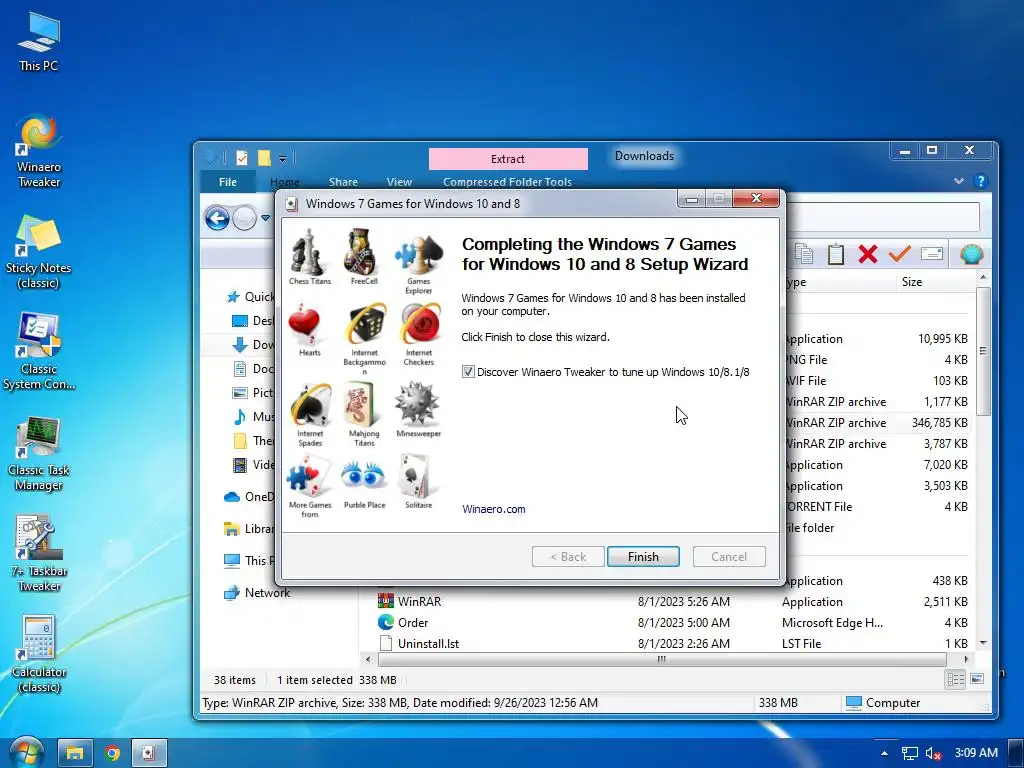Click the Minesweeper icon
The height and width of the screenshot is (768, 1024).
418,404
